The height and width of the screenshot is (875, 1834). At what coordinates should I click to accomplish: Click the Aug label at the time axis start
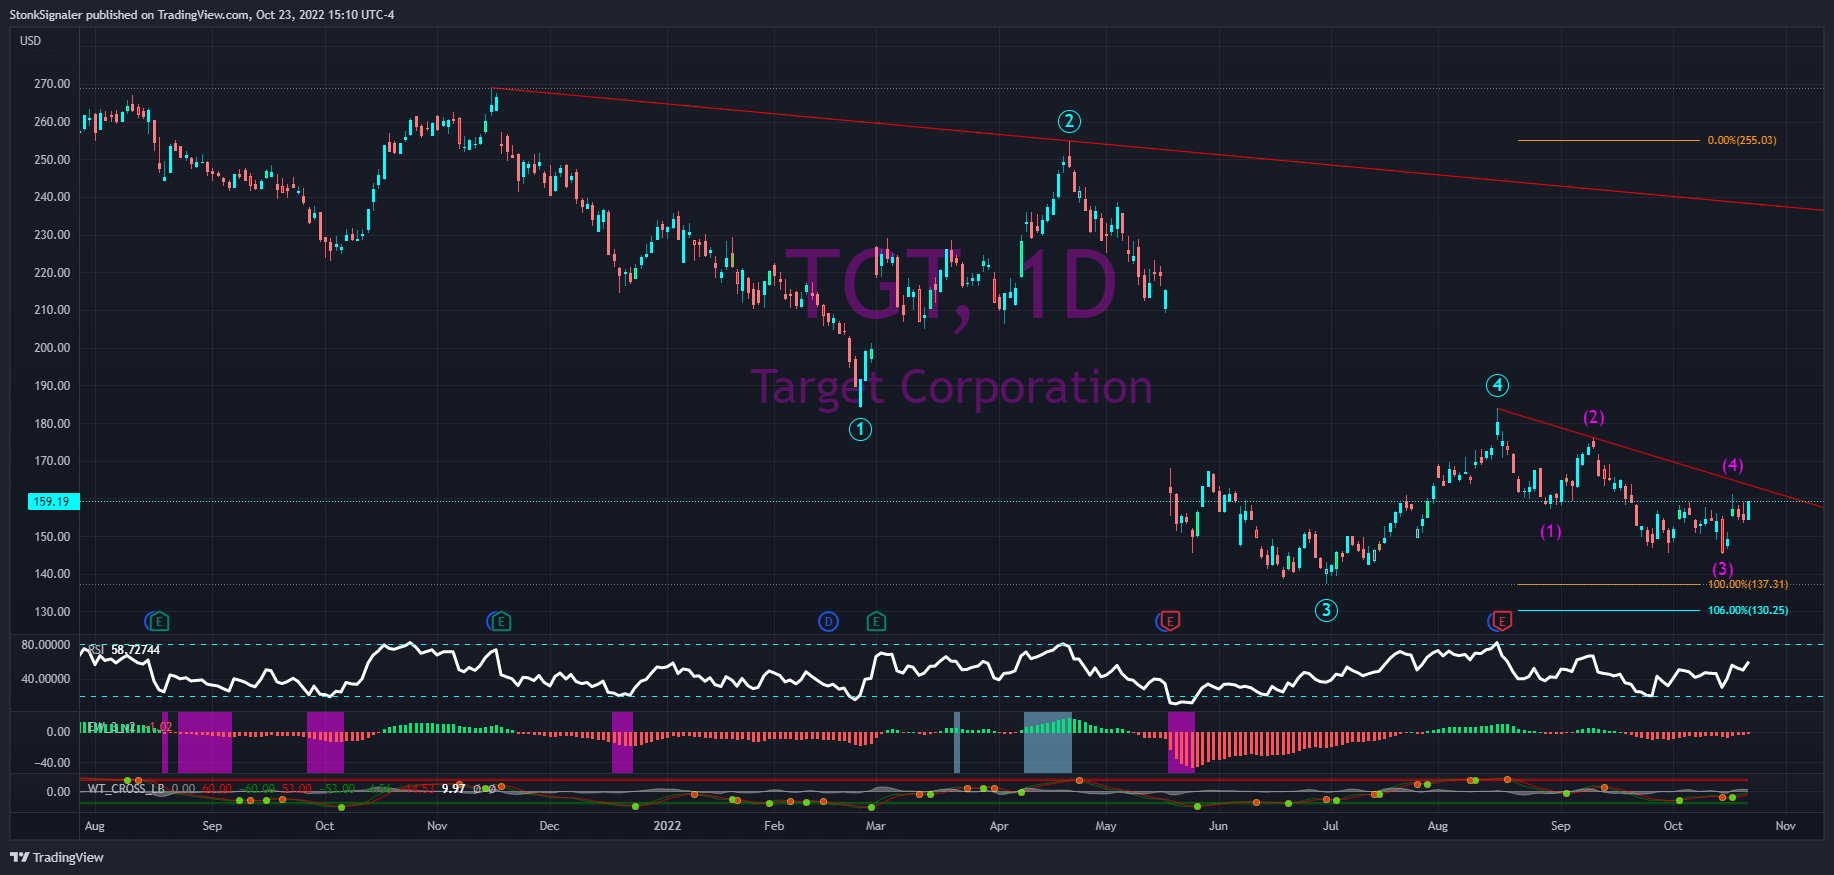coord(95,826)
